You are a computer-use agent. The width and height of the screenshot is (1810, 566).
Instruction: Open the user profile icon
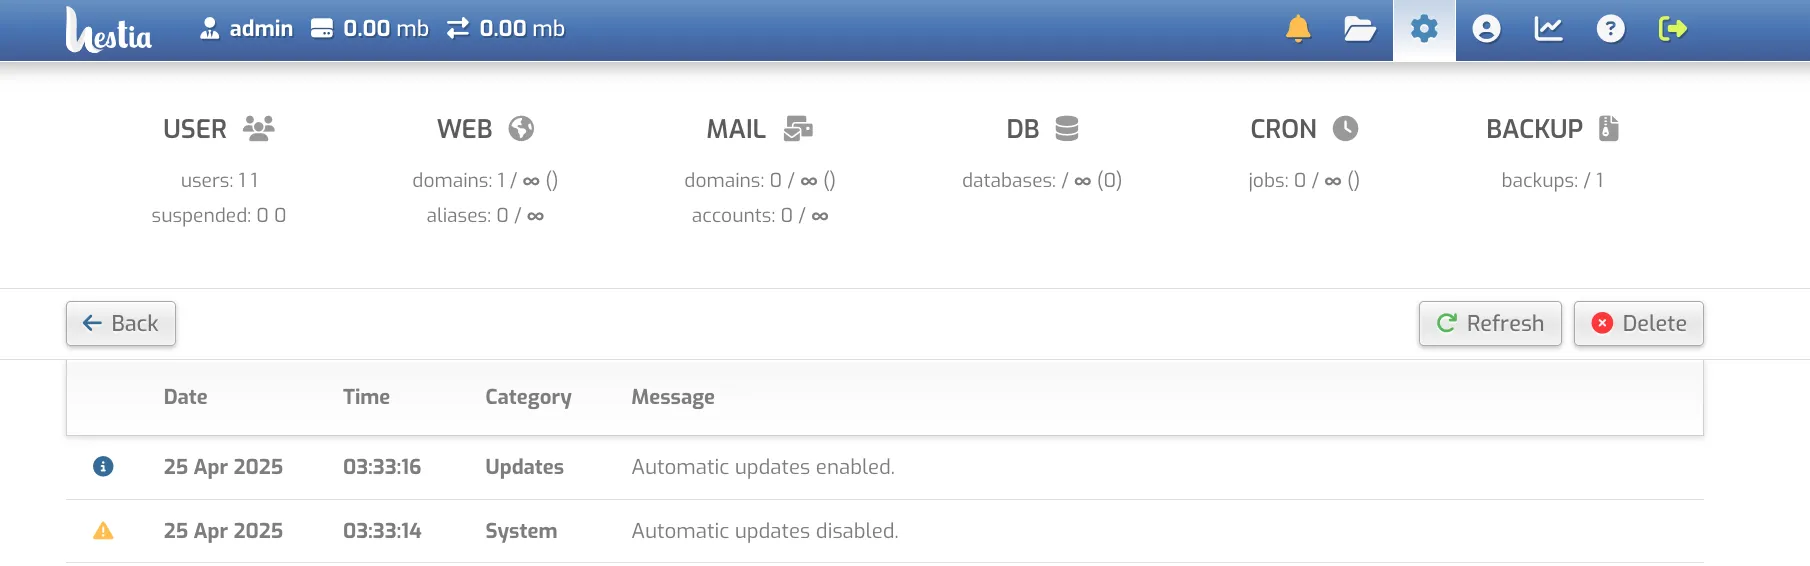click(x=1486, y=29)
